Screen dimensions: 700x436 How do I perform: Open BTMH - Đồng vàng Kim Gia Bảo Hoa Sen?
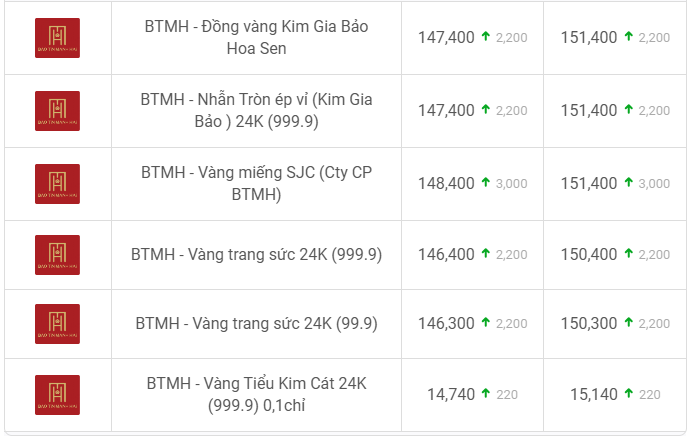point(256,37)
